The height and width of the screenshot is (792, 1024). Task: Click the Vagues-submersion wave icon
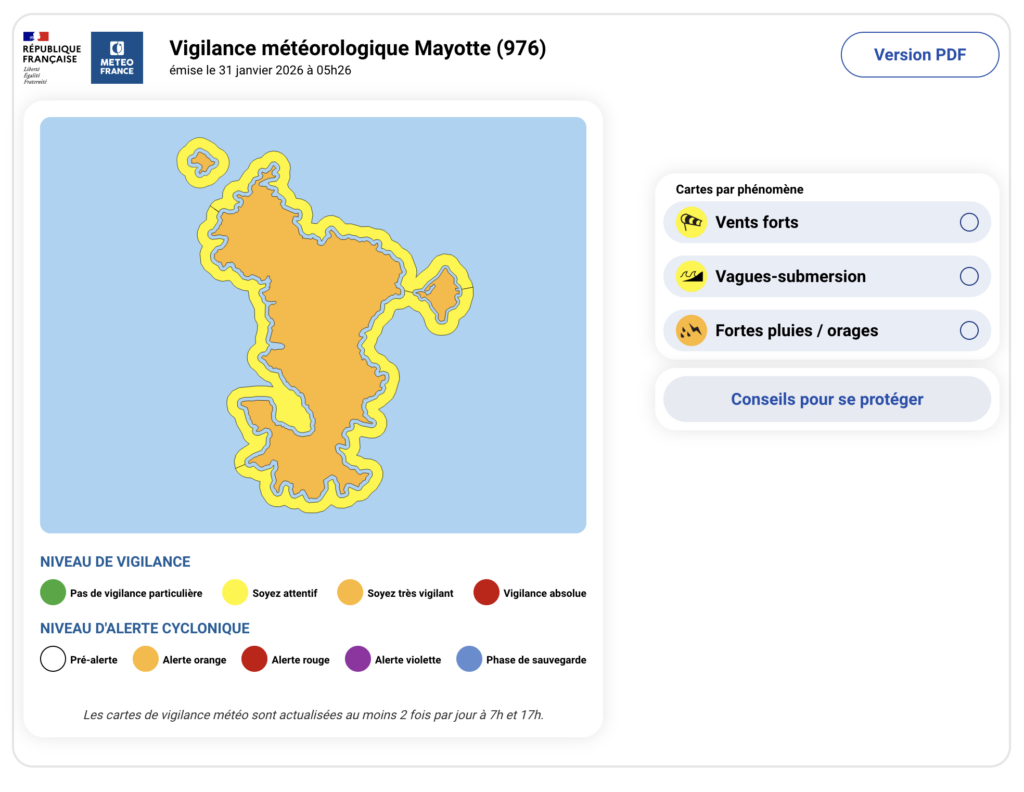pos(693,276)
